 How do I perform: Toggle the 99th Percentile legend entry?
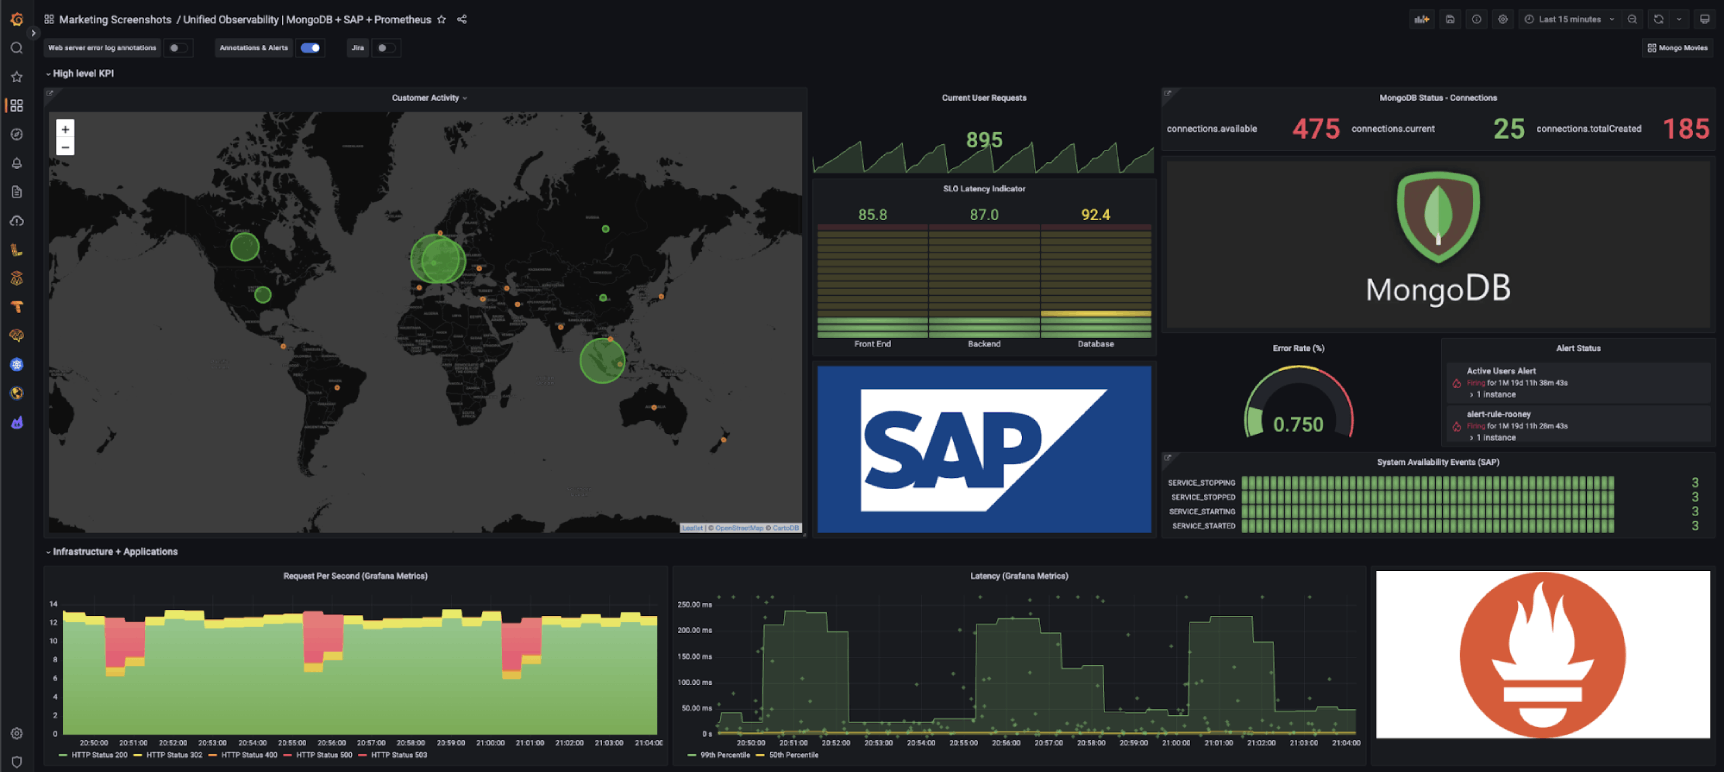(x=719, y=755)
